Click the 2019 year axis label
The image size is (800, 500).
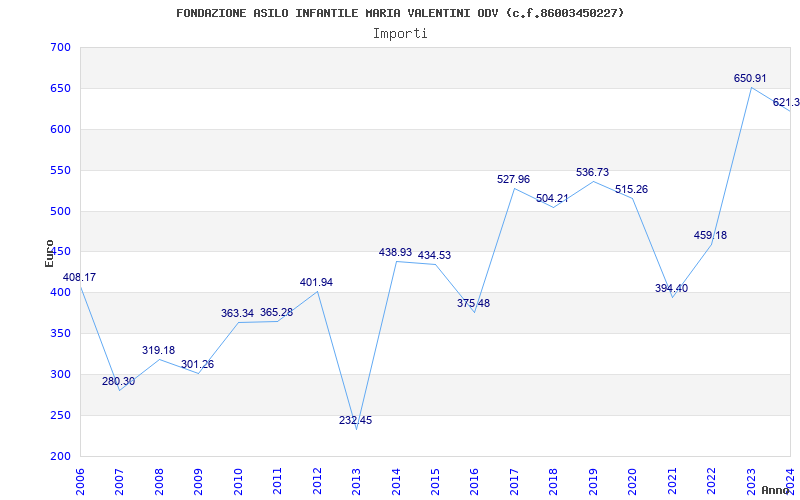tap(593, 481)
